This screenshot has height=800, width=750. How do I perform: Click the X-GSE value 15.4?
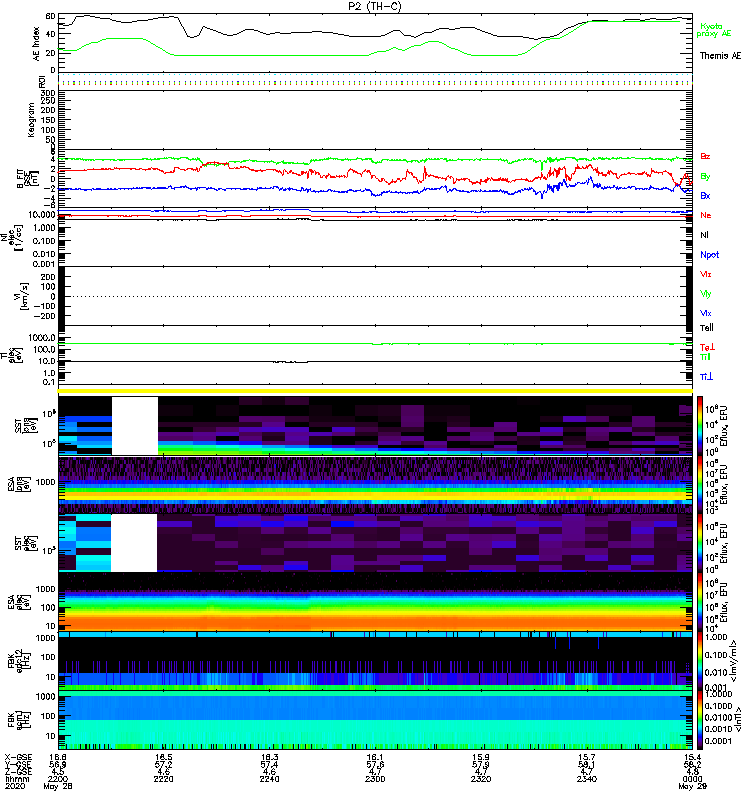click(x=692, y=758)
